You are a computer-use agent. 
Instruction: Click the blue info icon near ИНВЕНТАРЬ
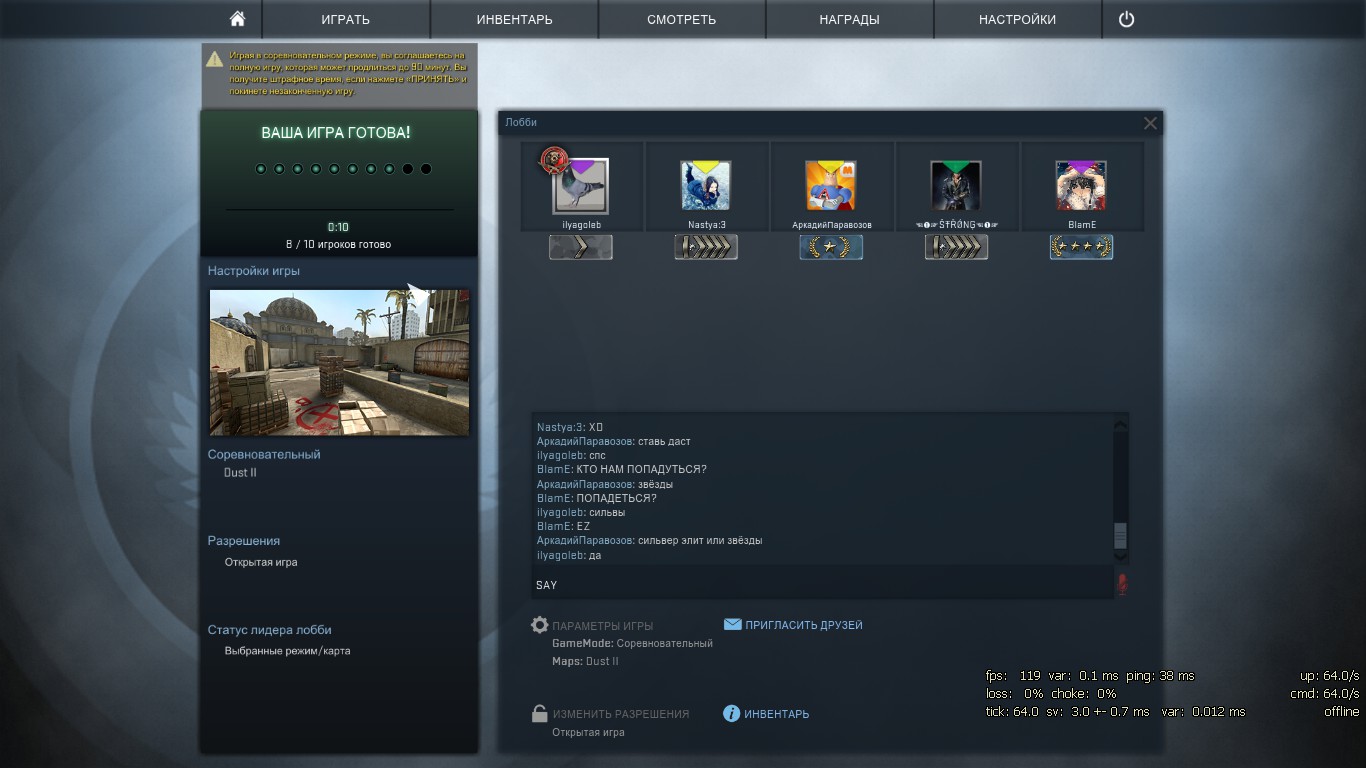pyautogui.click(x=731, y=714)
